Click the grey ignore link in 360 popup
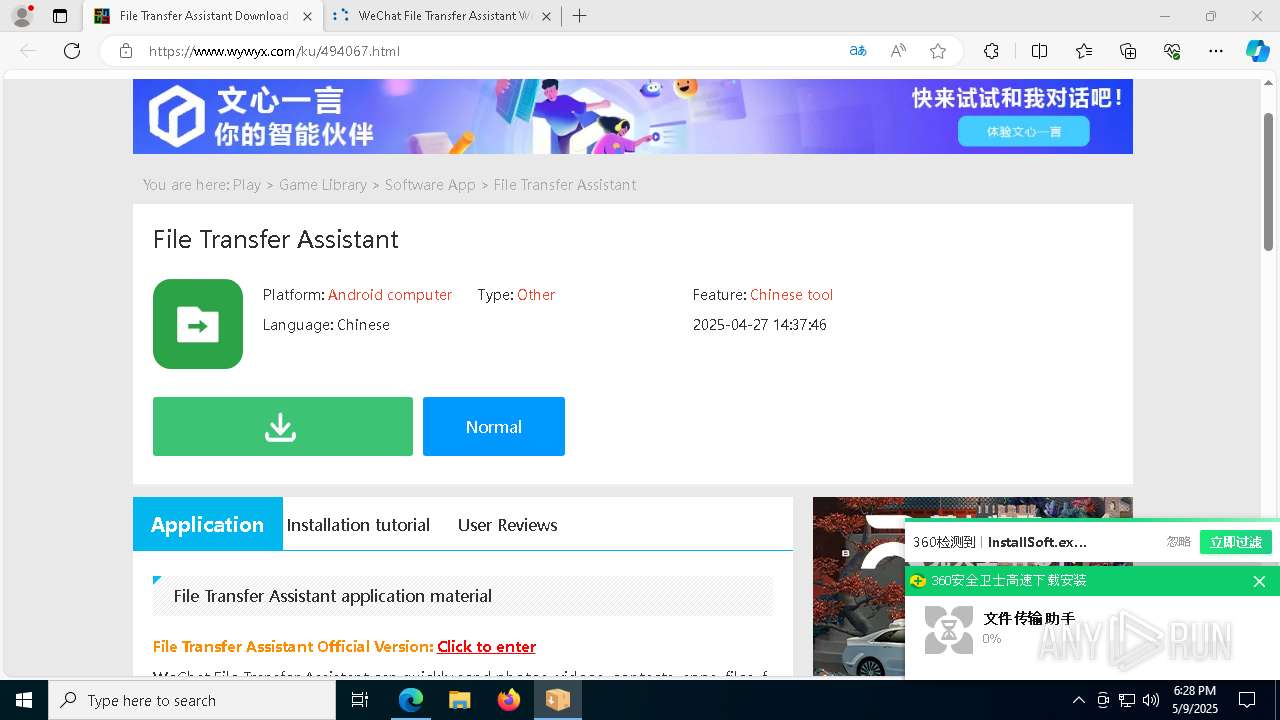The height and width of the screenshot is (720, 1280). point(1178,542)
